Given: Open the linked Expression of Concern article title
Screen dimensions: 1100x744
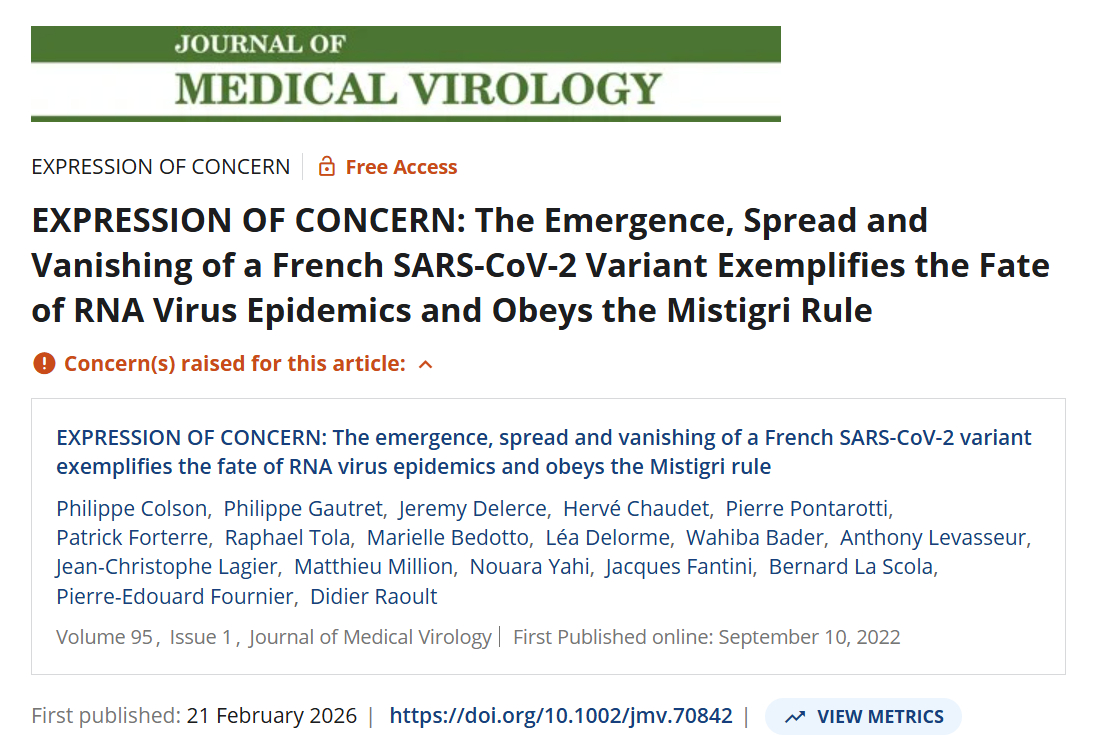Looking at the screenshot, I should 543,452.
